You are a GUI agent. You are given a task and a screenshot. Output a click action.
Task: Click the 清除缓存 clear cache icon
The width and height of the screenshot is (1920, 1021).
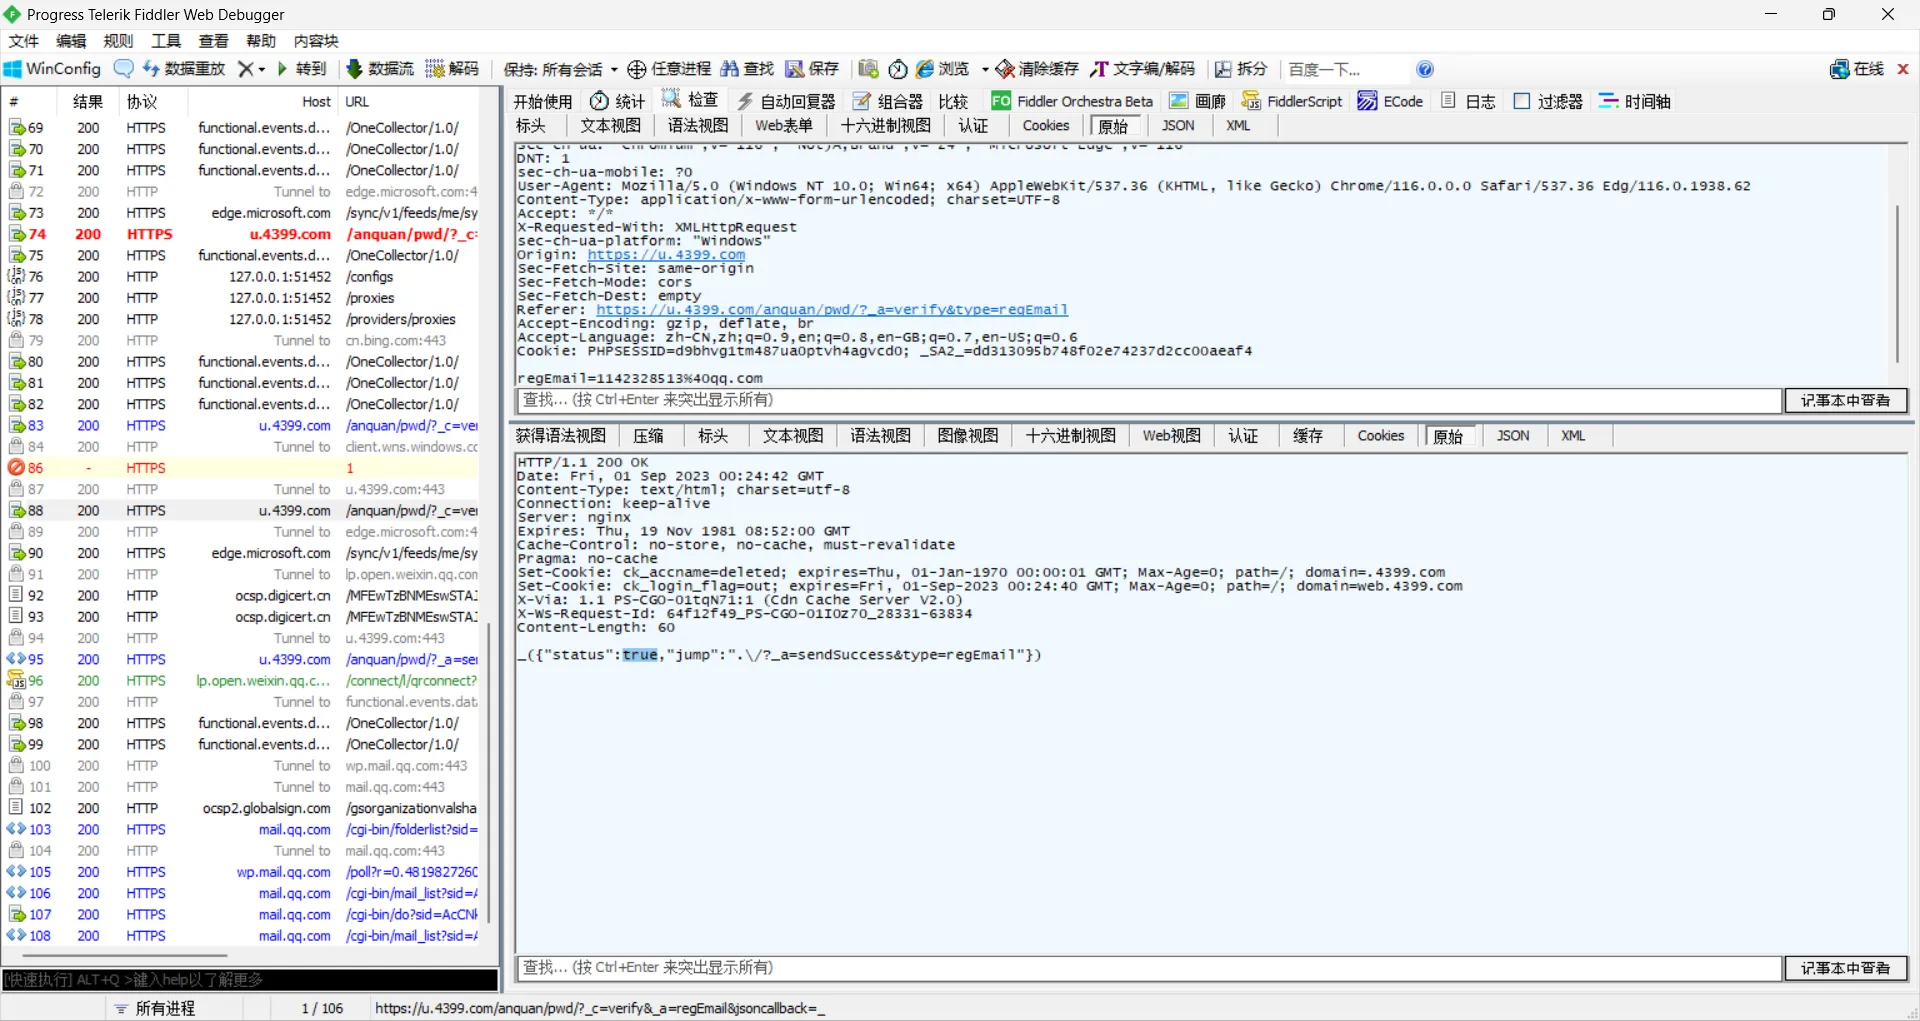[x=1005, y=69]
